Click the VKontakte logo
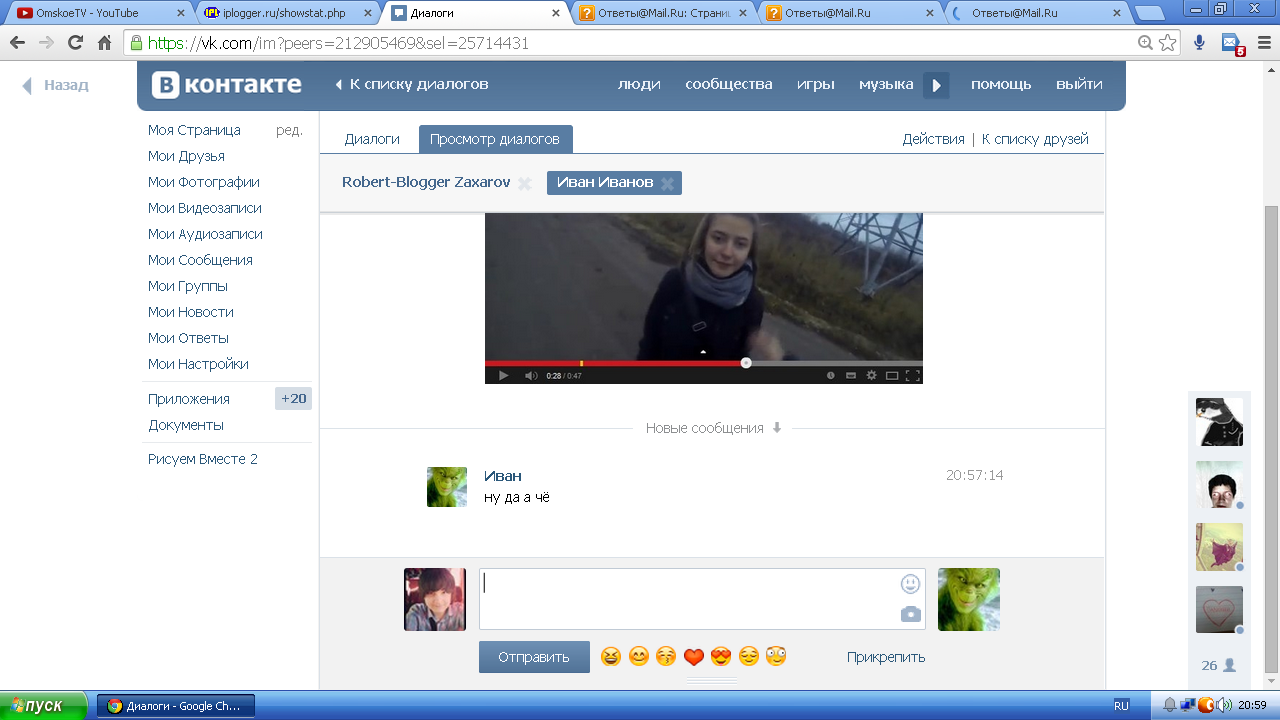The height and width of the screenshot is (720, 1280). coord(227,85)
